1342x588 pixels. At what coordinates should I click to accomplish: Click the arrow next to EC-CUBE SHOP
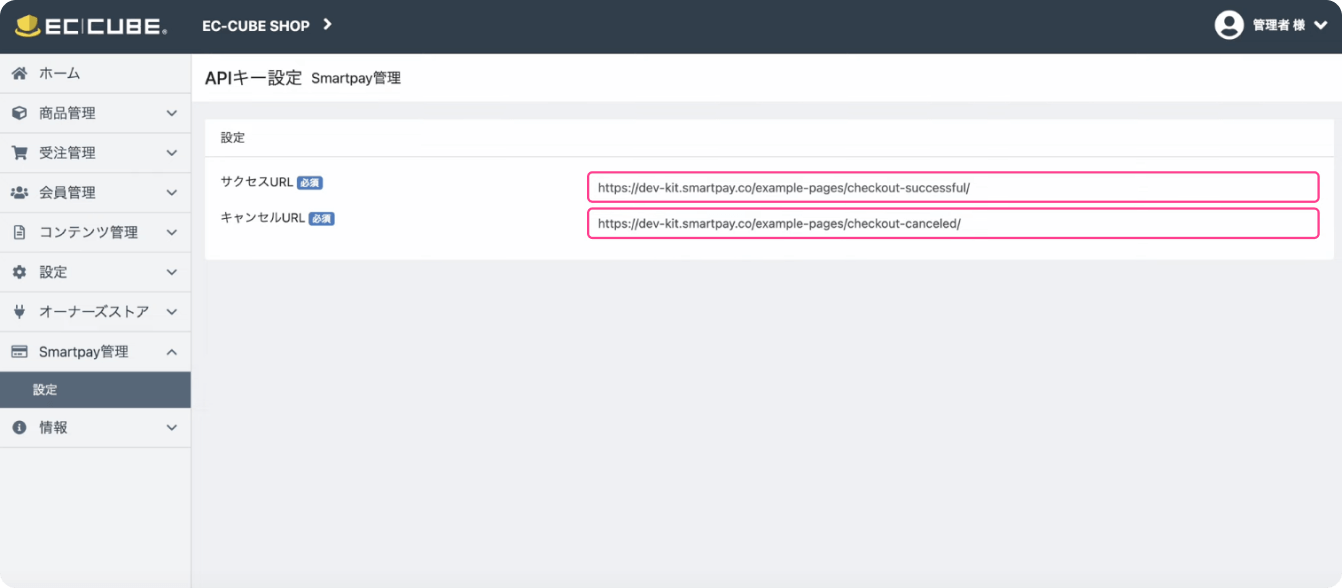click(x=327, y=24)
